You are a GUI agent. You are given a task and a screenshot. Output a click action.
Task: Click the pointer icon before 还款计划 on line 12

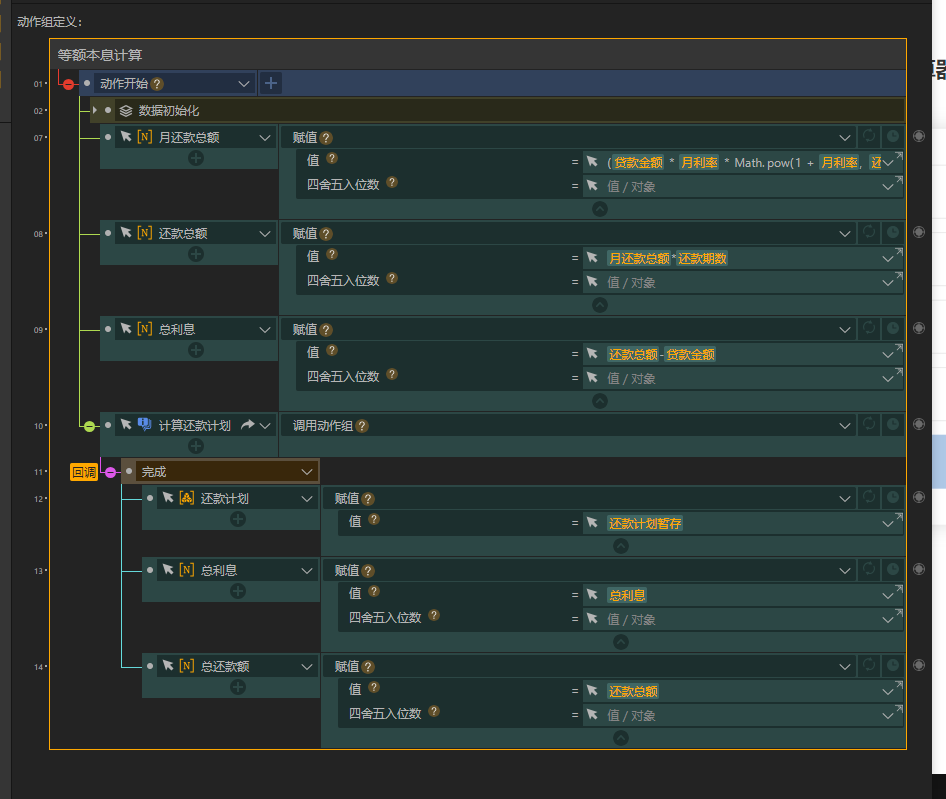[168, 497]
